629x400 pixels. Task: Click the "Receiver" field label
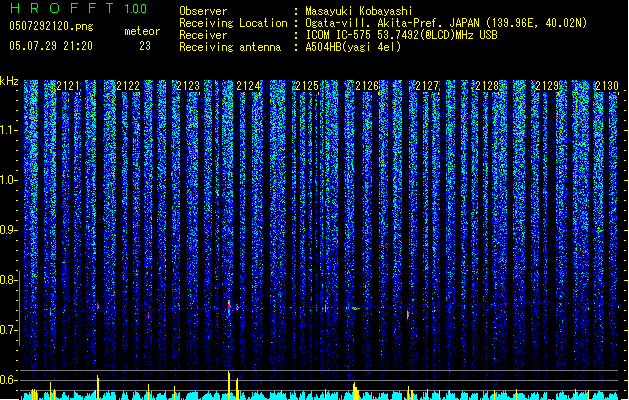click(x=203, y=35)
